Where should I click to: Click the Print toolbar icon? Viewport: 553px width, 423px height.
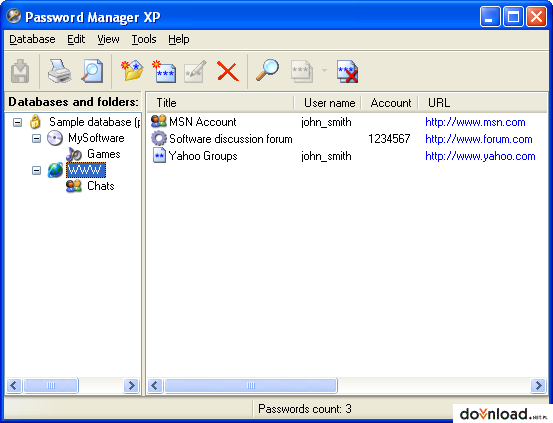pyautogui.click(x=60, y=71)
